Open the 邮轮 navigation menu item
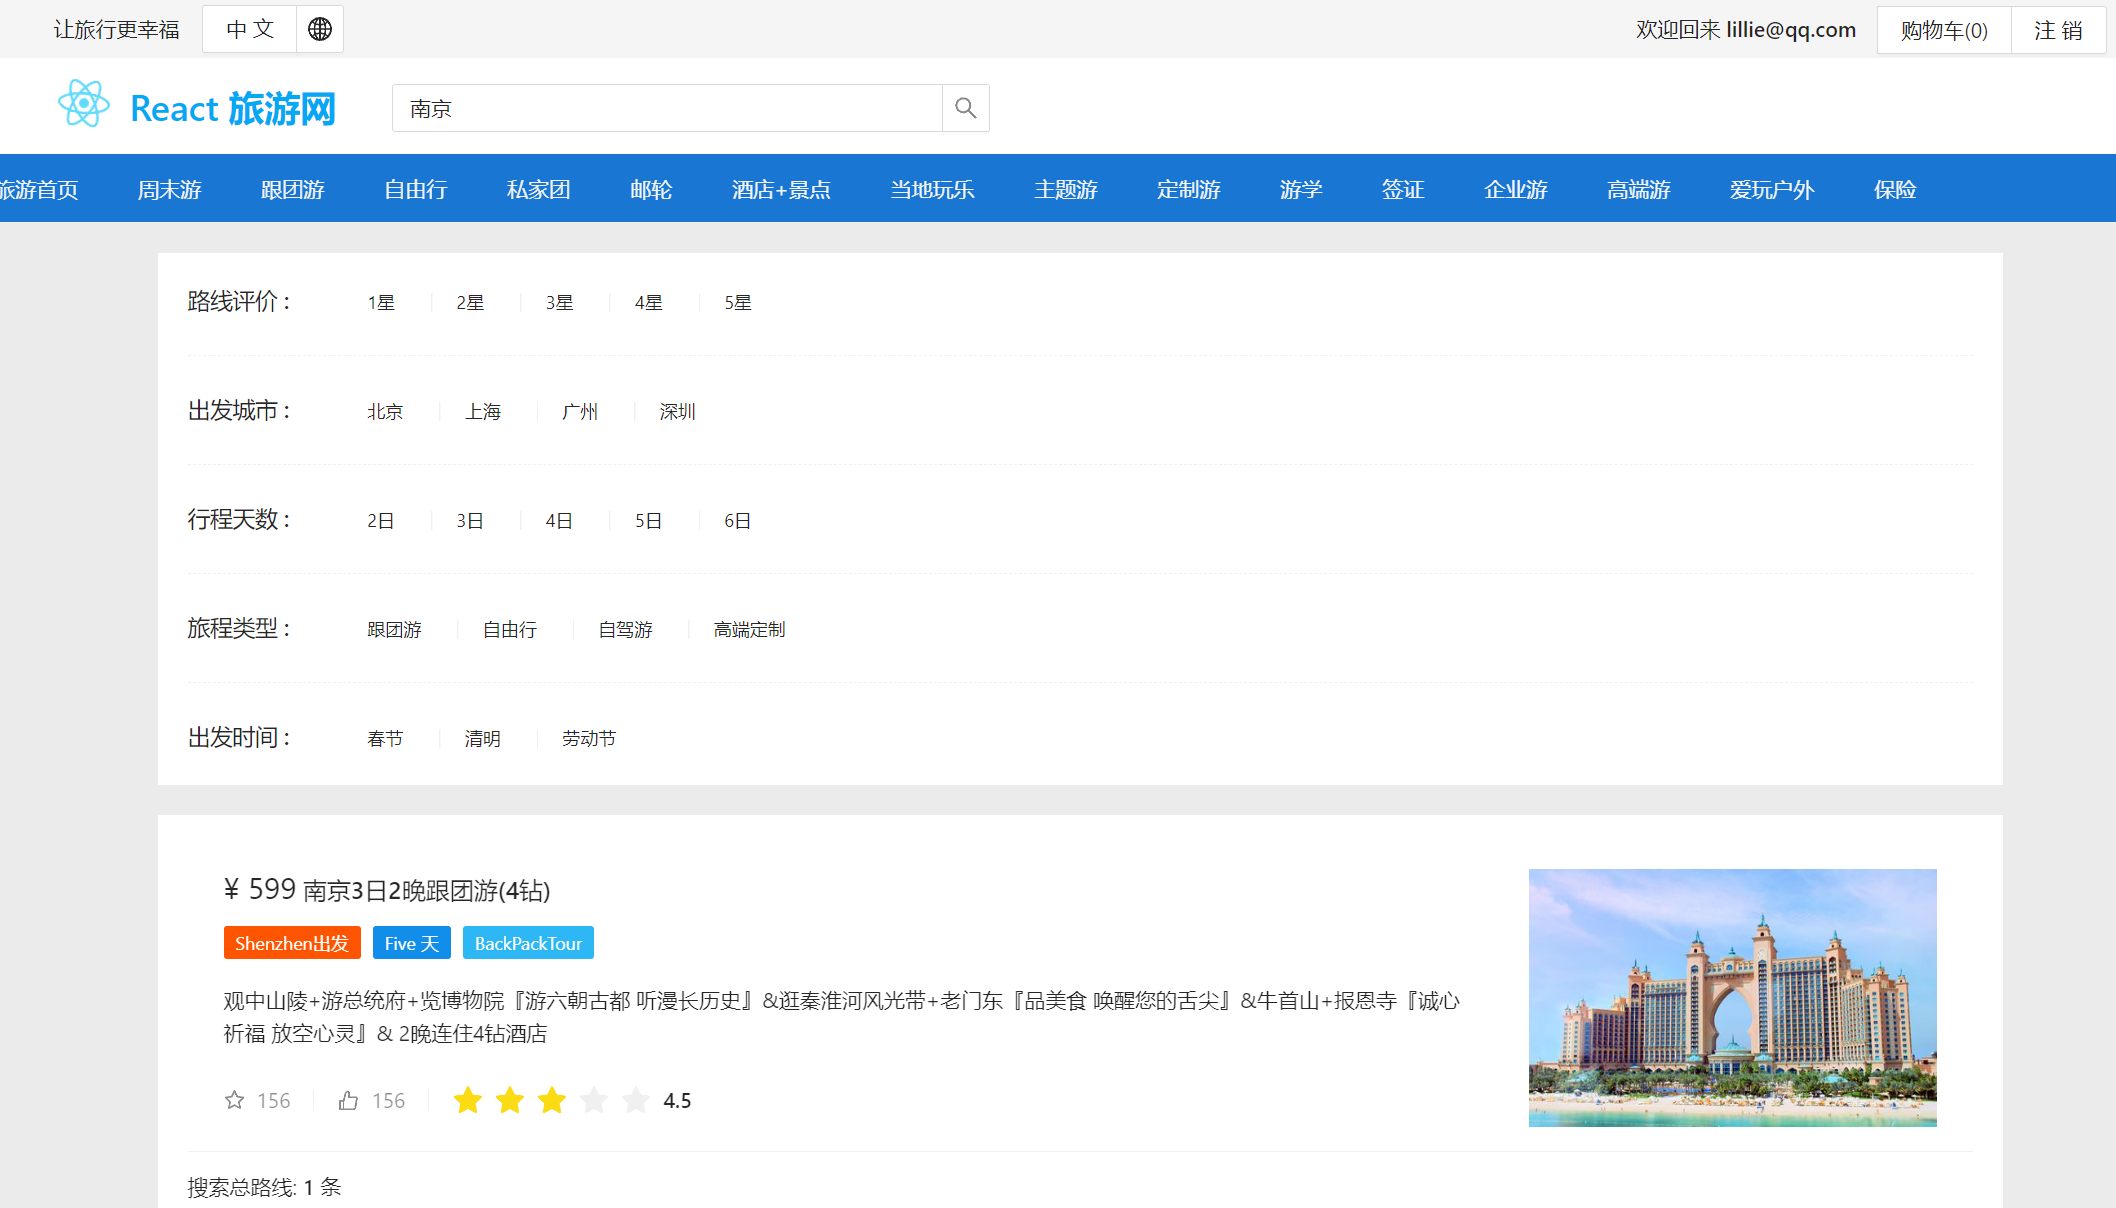The width and height of the screenshot is (2116, 1208). pos(651,189)
